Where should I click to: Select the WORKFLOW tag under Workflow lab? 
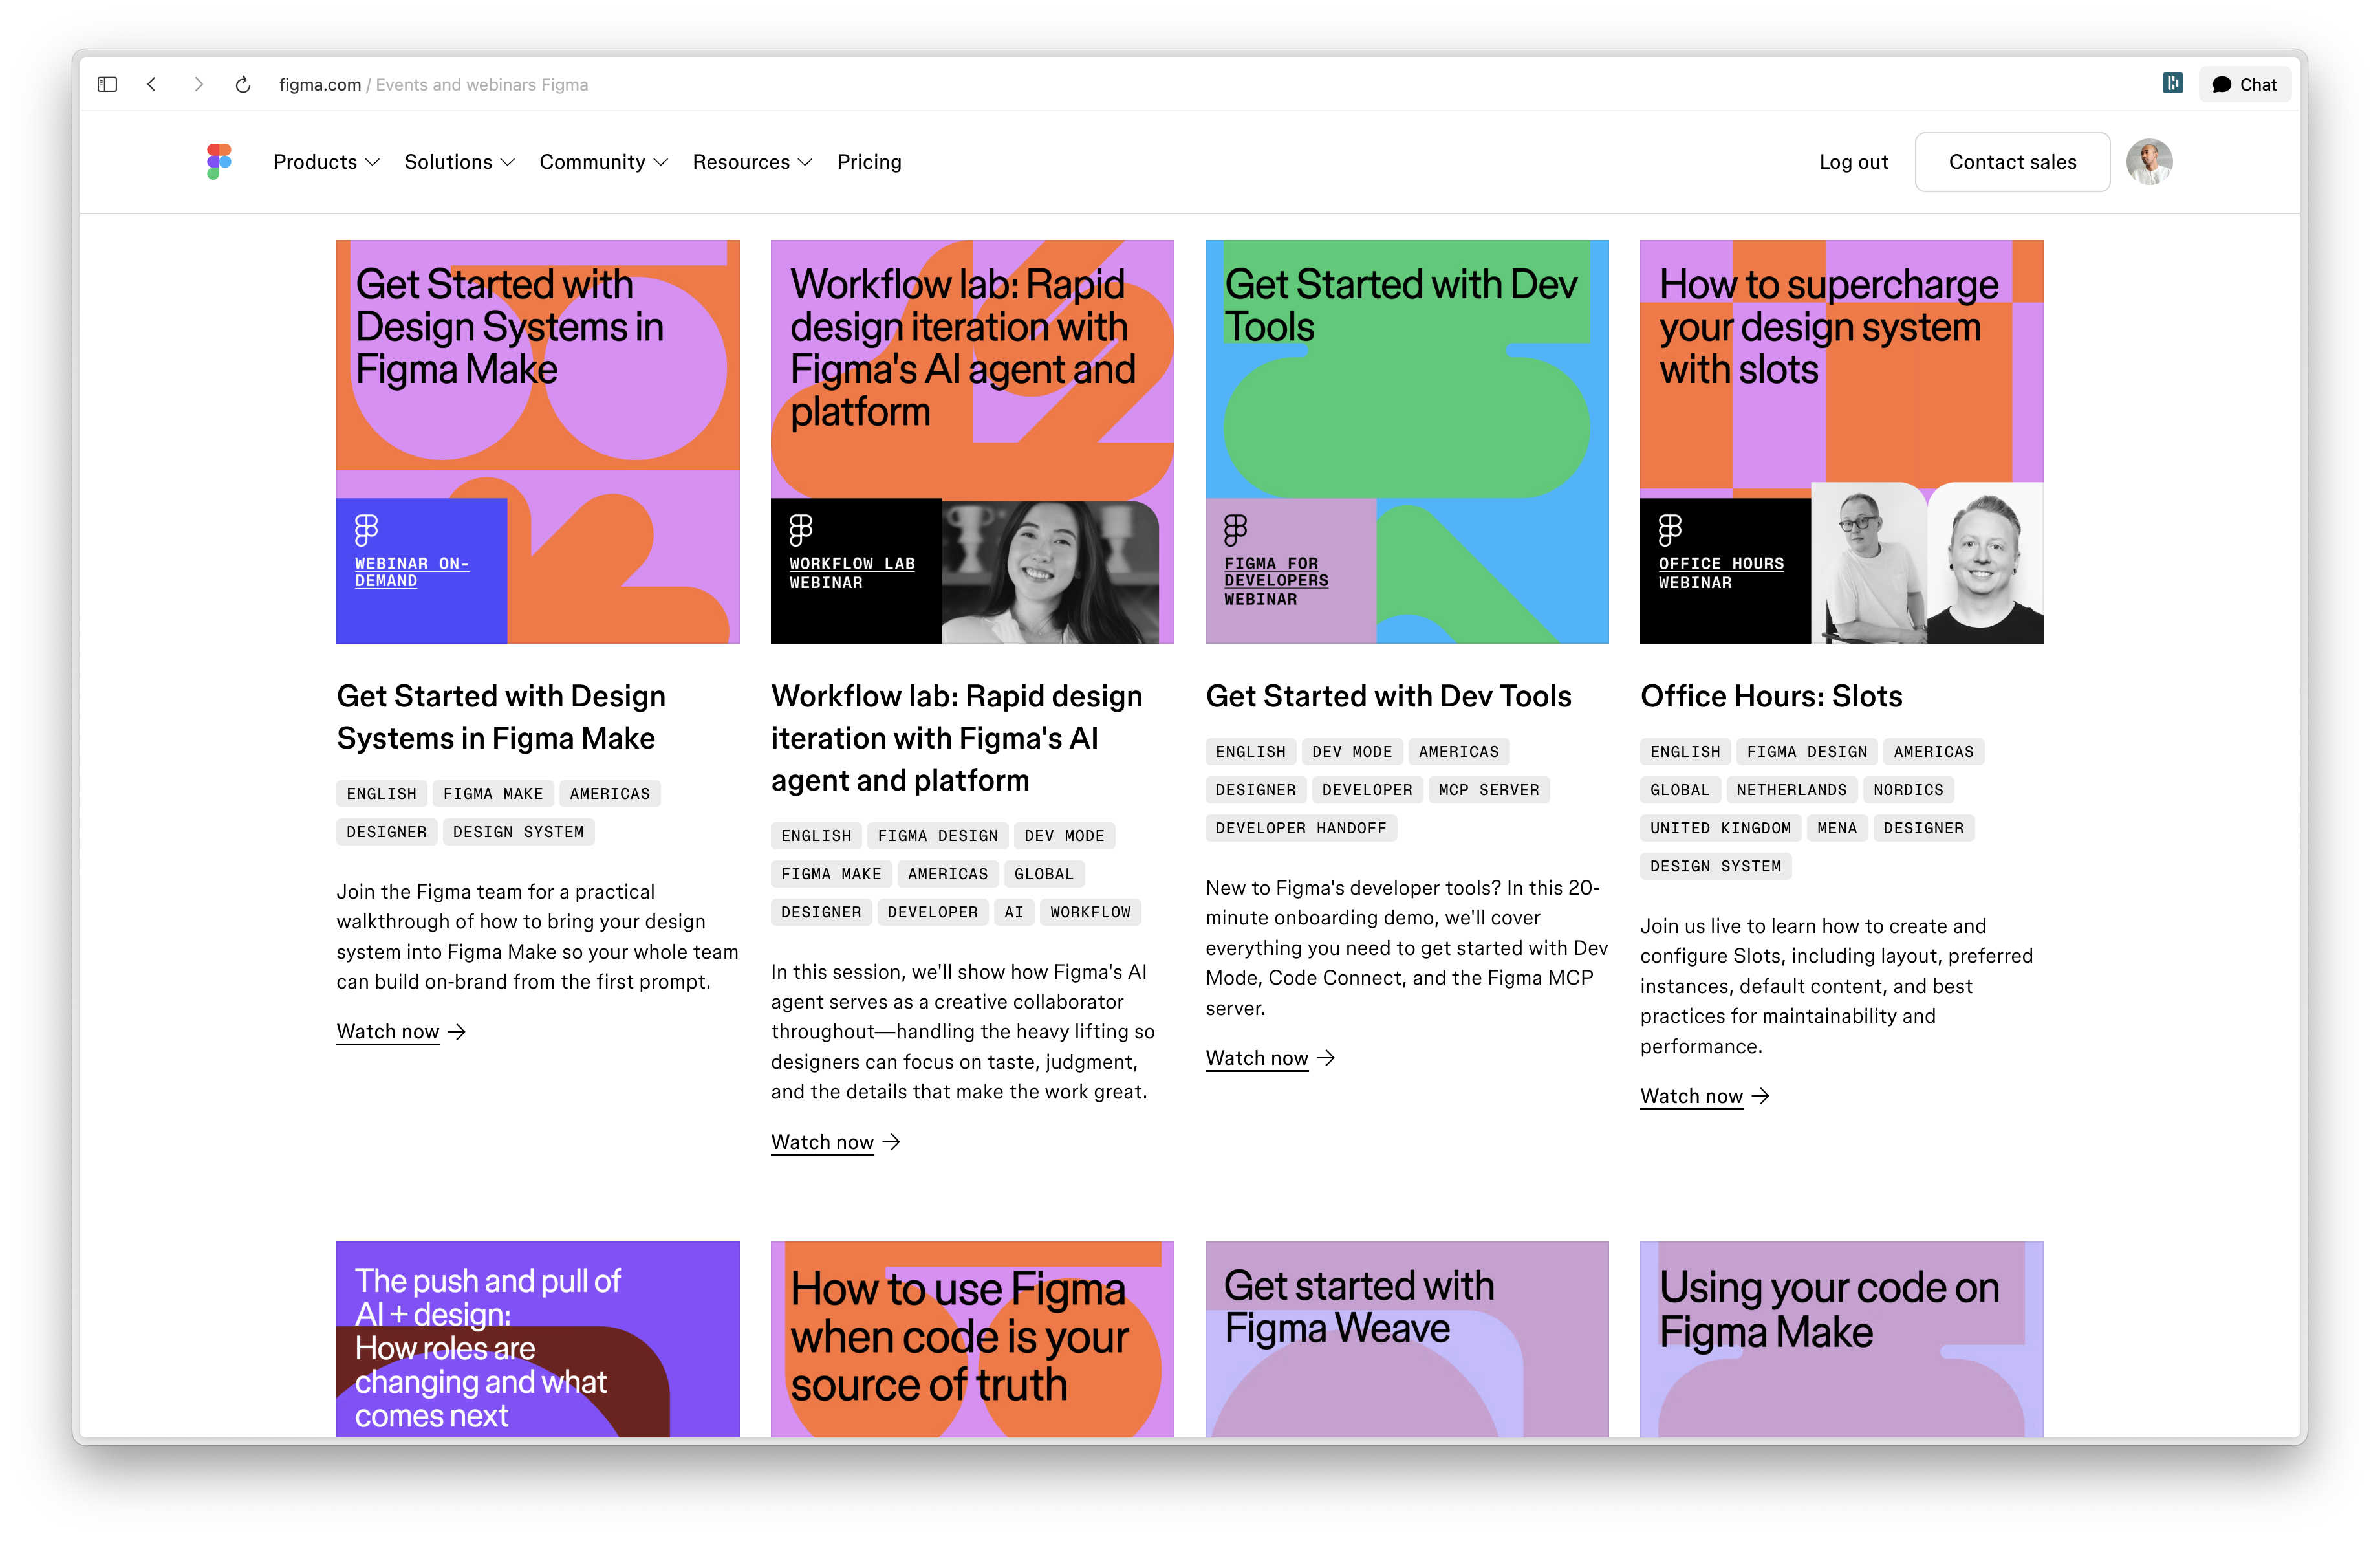click(x=1090, y=912)
